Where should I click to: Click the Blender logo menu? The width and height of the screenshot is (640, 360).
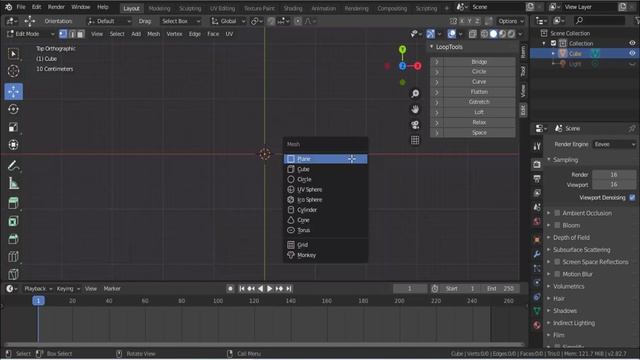point(9,7)
